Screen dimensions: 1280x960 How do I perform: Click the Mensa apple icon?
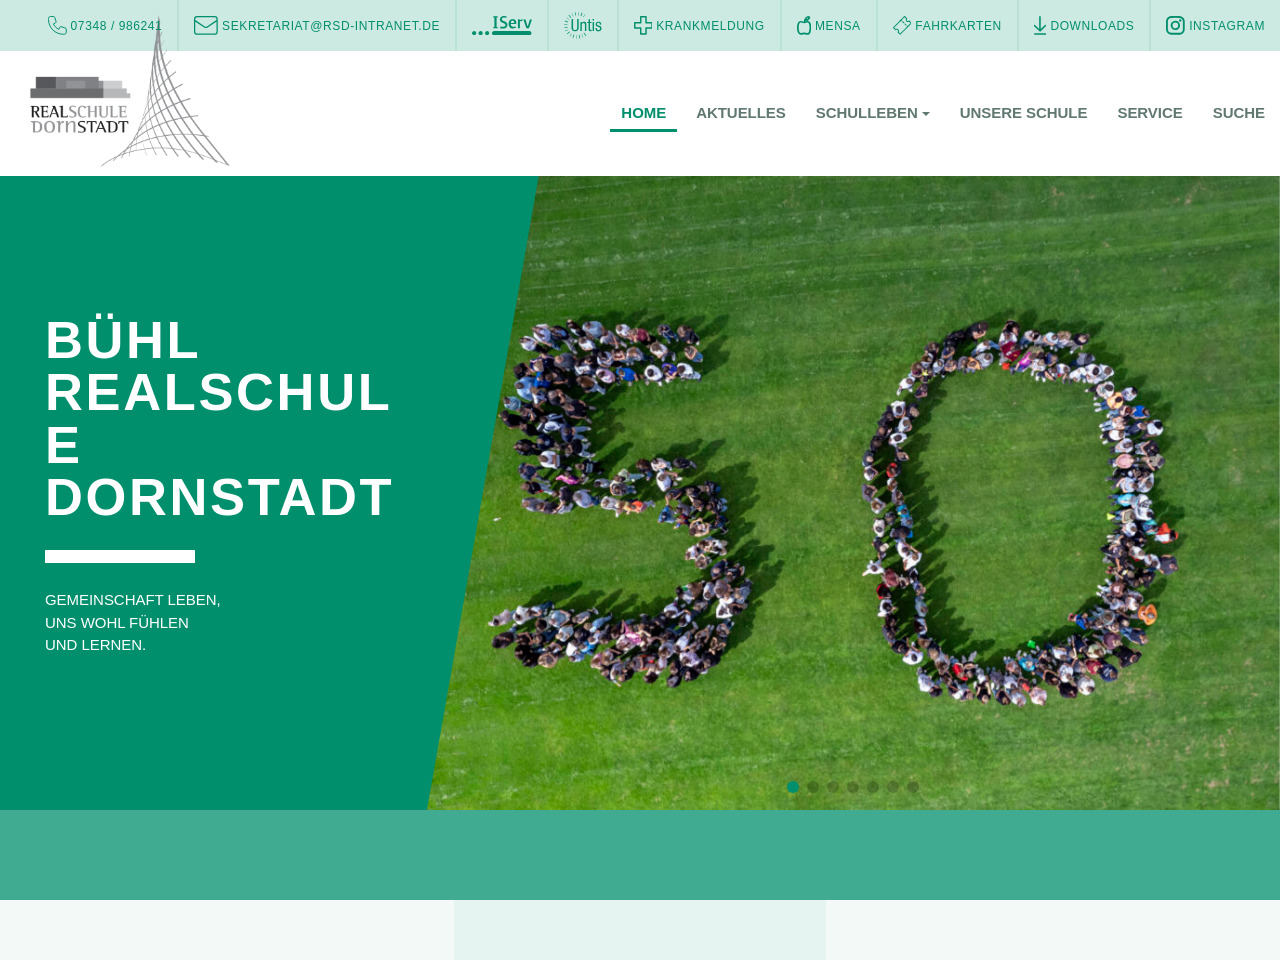(803, 26)
